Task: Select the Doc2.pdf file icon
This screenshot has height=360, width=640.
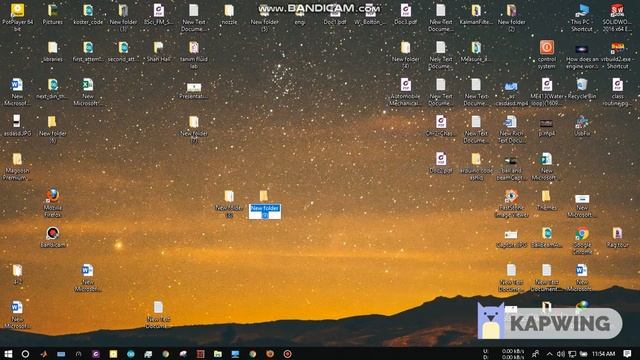Action: tap(440, 163)
